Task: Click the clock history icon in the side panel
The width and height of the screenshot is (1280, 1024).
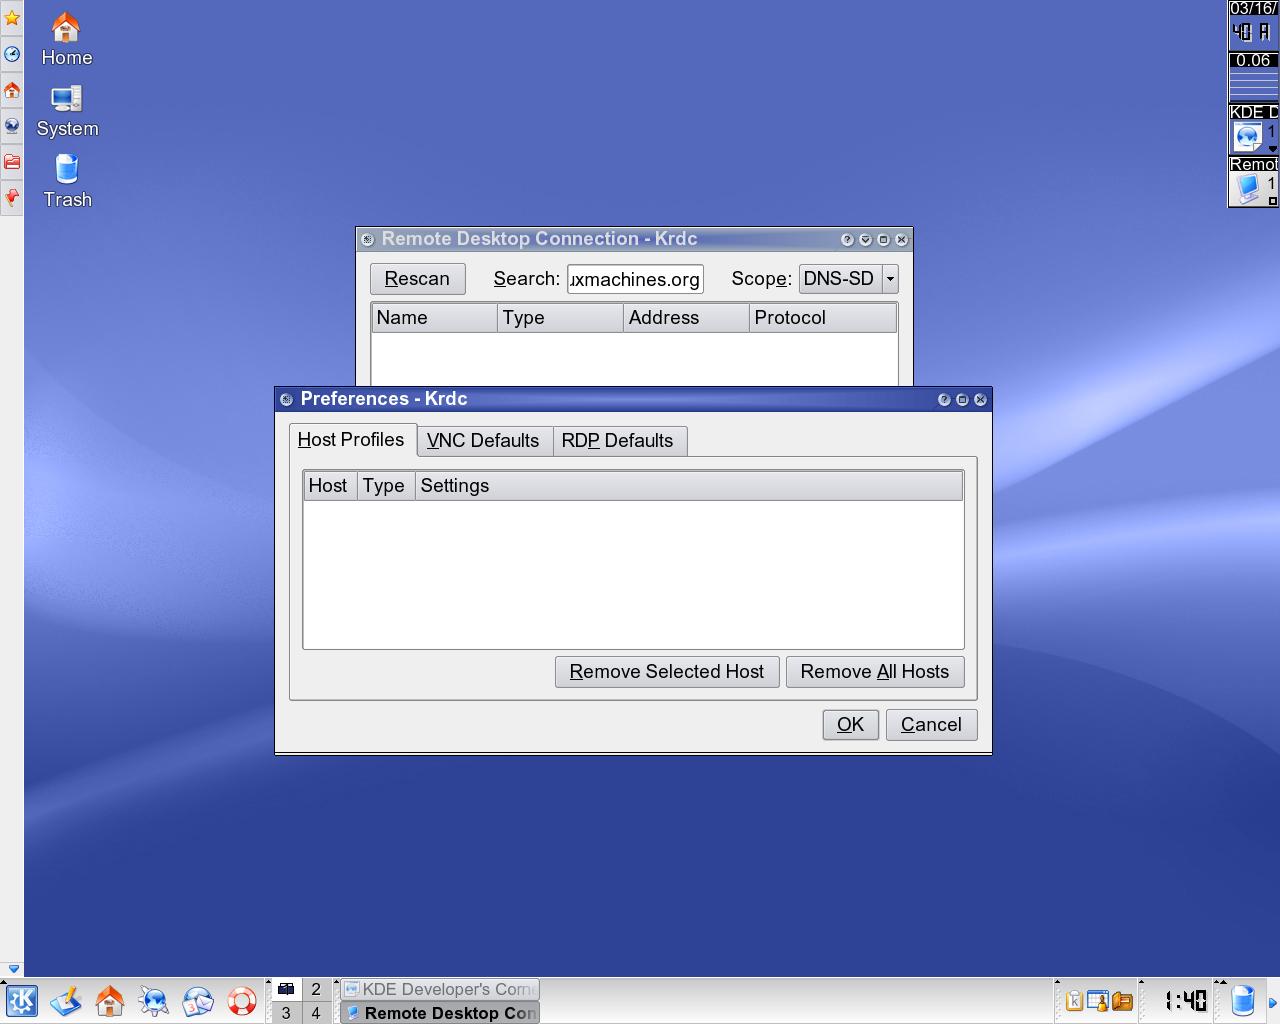Action: coord(12,54)
